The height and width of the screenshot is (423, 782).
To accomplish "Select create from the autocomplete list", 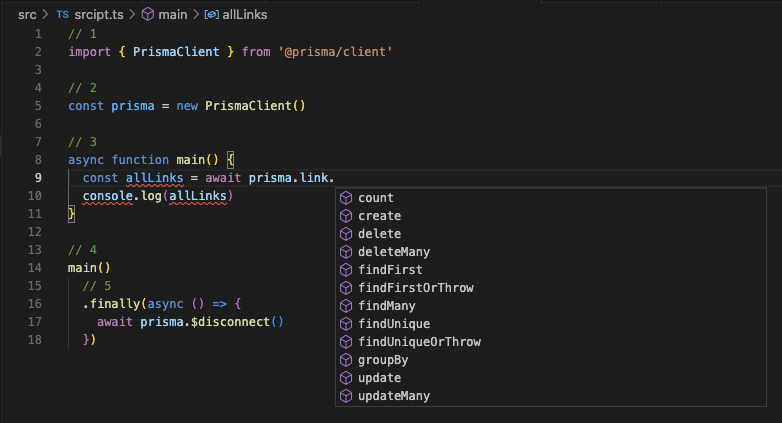I will tap(379, 216).
